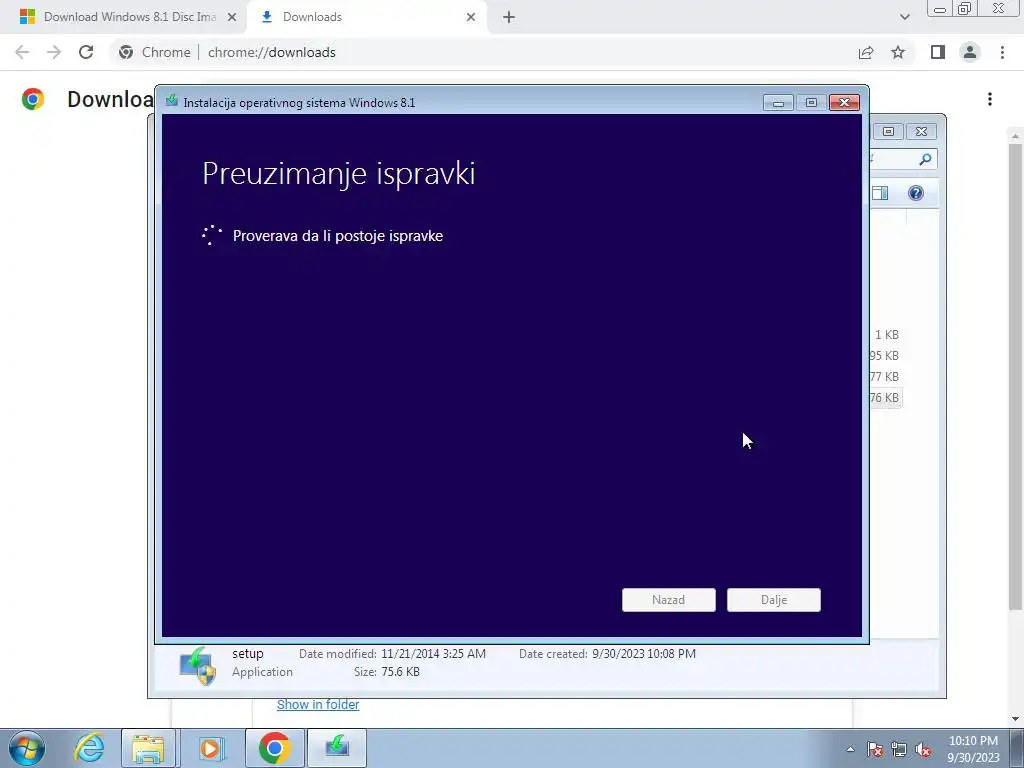The width and height of the screenshot is (1024, 768).
Task: Open the tab search dropdown
Action: pos(904,17)
